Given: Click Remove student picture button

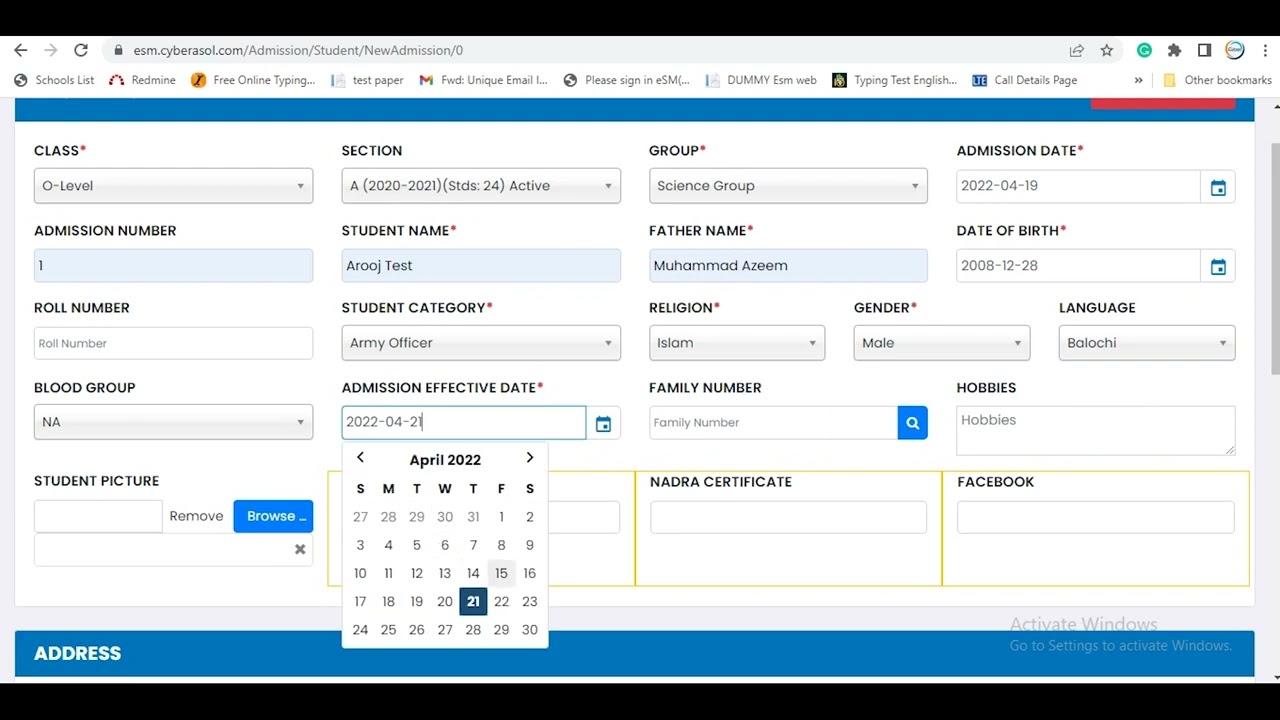Looking at the screenshot, I should [196, 516].
